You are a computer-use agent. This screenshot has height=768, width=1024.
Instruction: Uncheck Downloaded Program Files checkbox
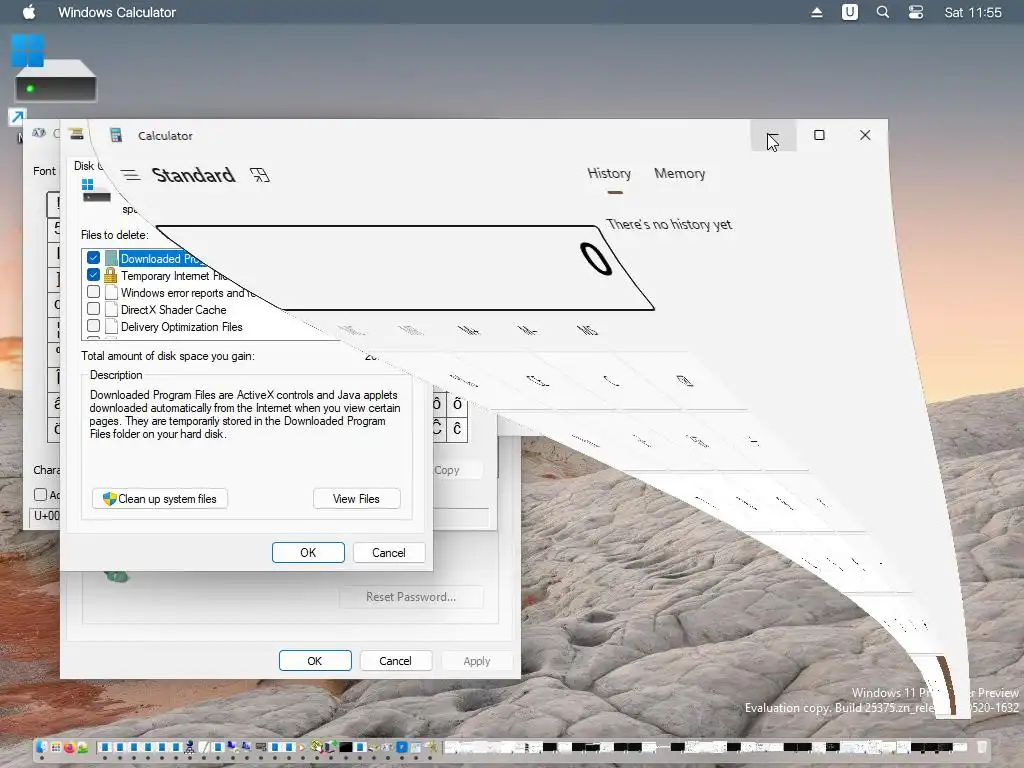pos(93,258)
